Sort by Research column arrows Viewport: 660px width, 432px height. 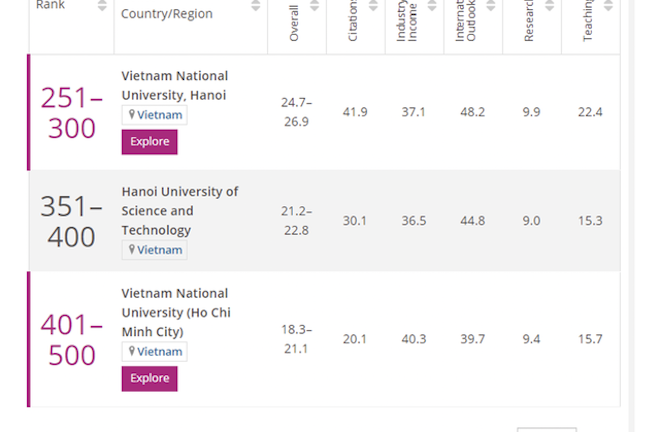coord(550,7)
